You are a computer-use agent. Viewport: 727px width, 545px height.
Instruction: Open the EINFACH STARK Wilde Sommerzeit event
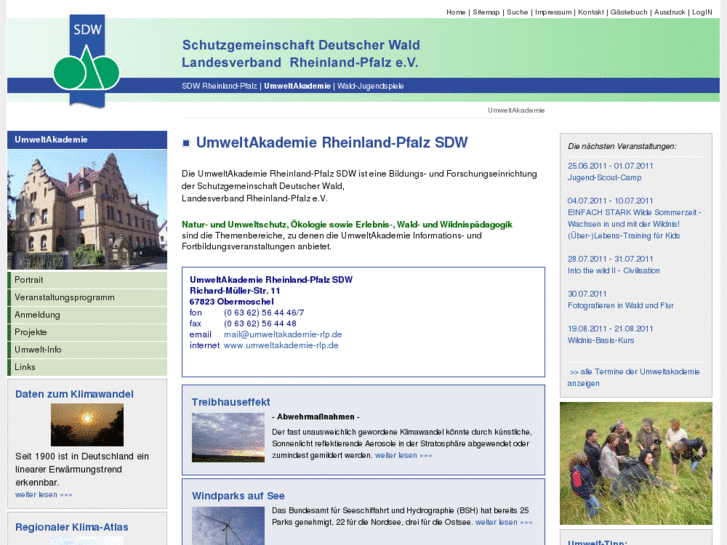pyautogui.click(x=634, y=224)
